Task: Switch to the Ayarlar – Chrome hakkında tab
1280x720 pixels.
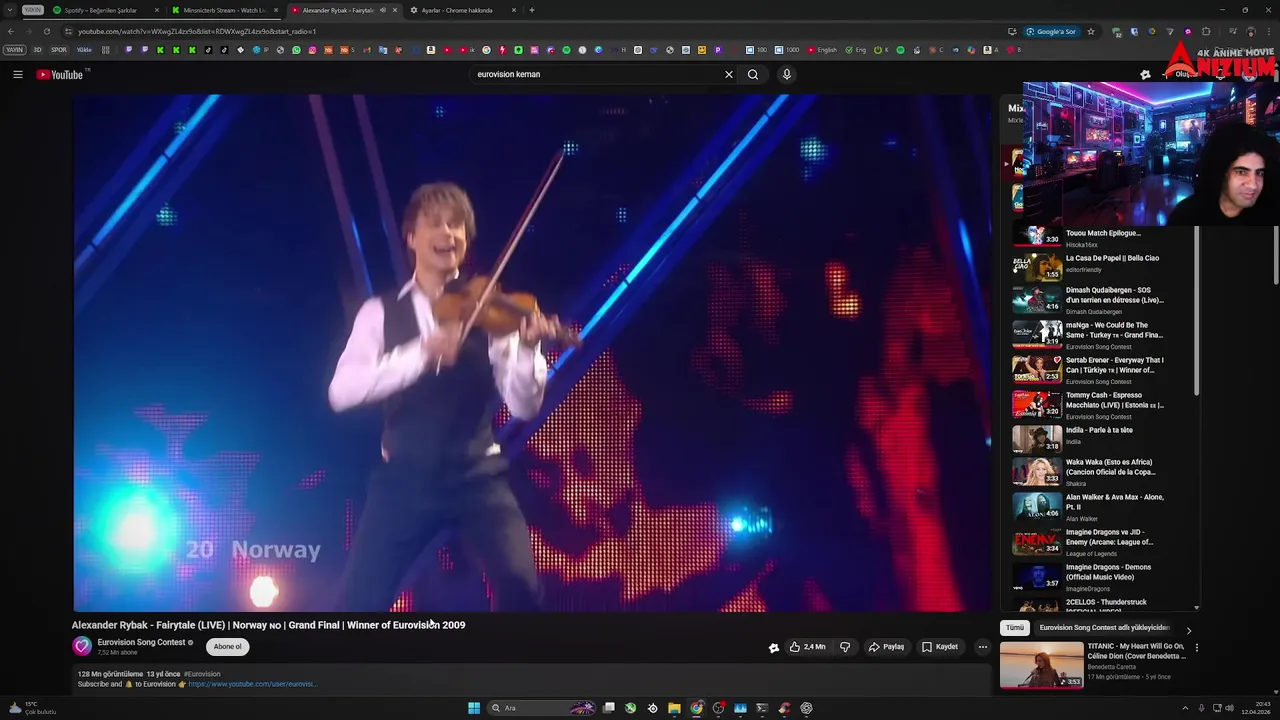Action: coord(462,10)
